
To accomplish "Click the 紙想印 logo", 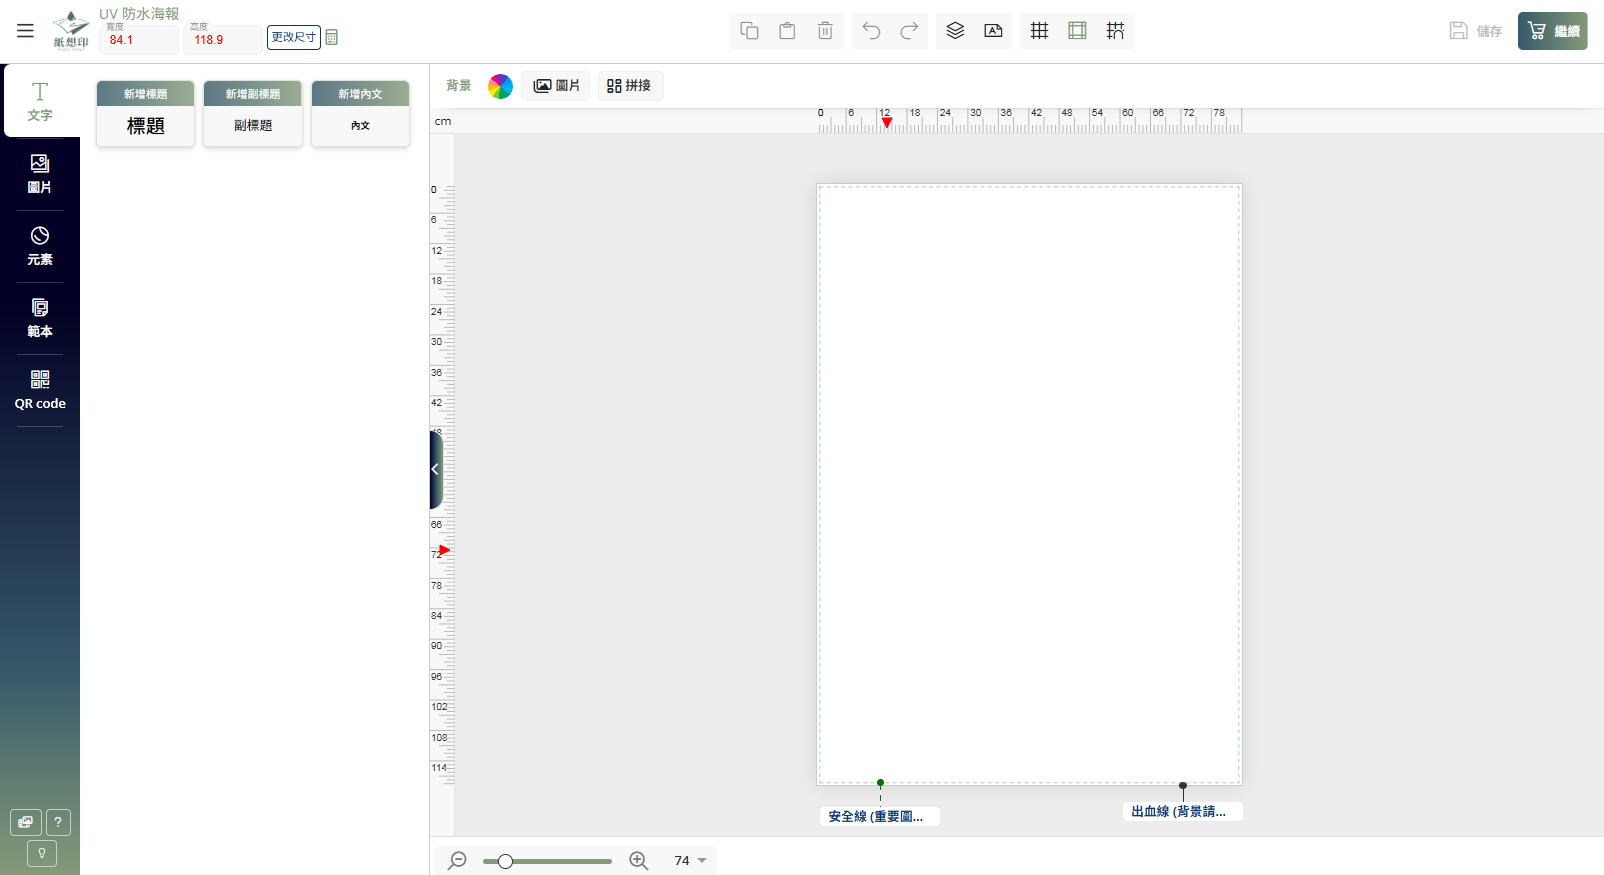I will 71,30.
